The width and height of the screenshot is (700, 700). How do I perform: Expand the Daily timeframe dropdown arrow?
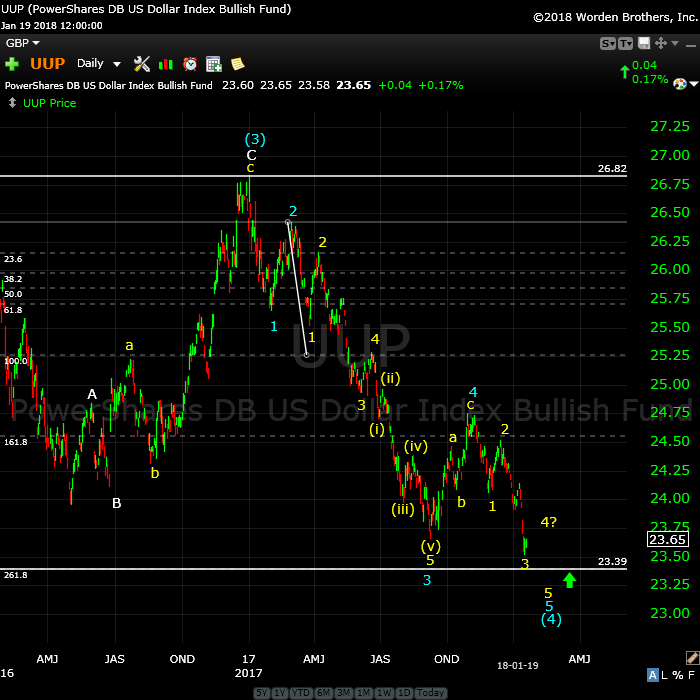click(117, 64)
